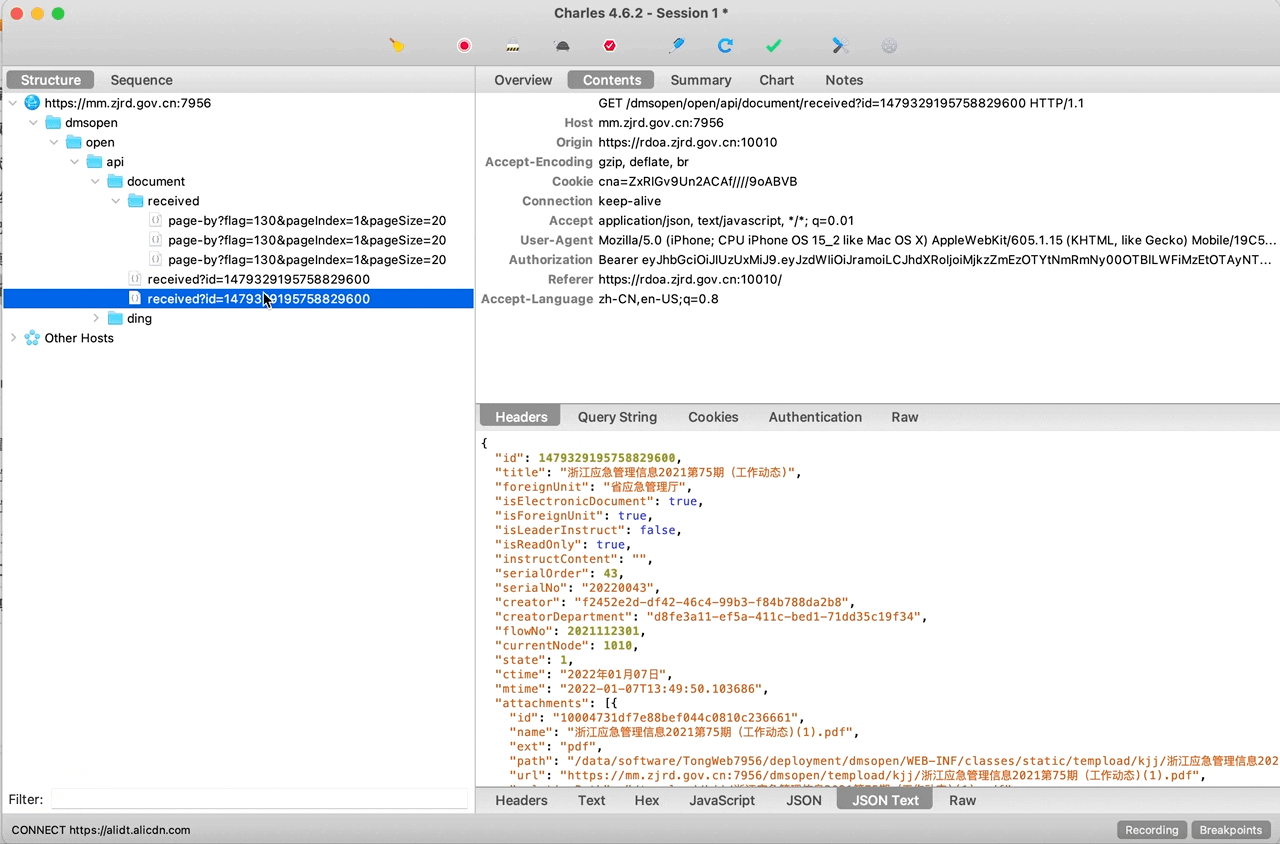Switch to Sequence view
Screen dimensions: 1280x844
click(x=141, y=80)
